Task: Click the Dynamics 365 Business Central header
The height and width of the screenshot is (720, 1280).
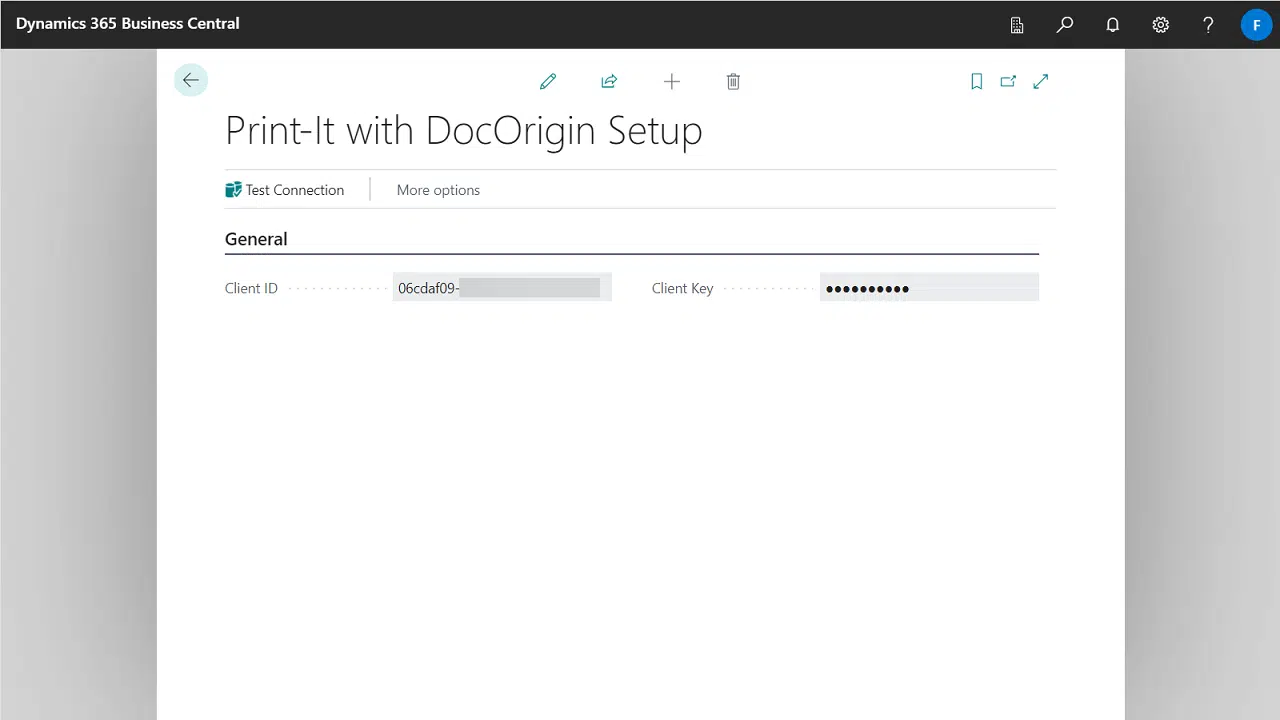Action: 128,24
